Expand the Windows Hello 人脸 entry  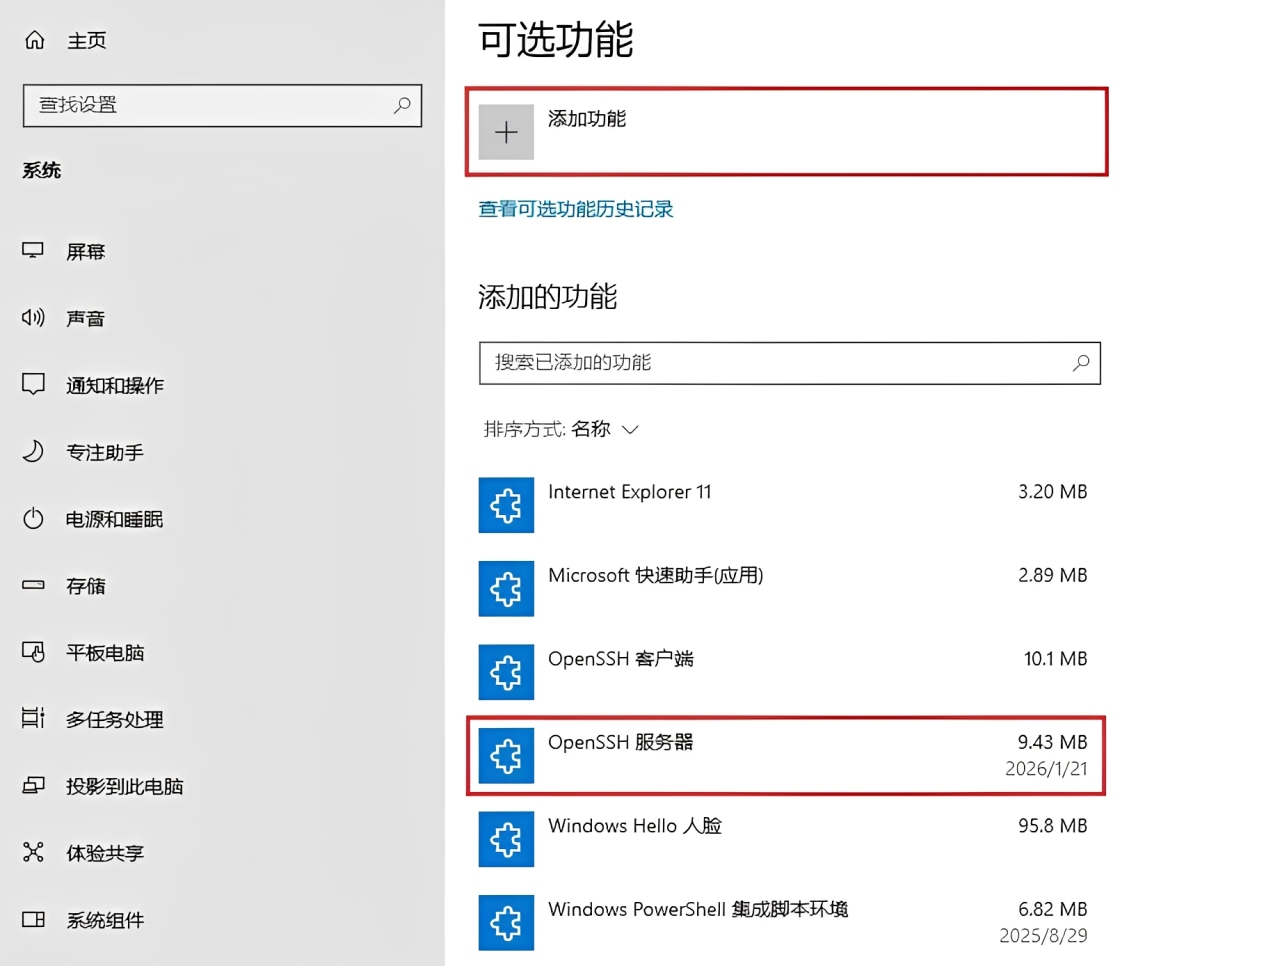(786, 839)
